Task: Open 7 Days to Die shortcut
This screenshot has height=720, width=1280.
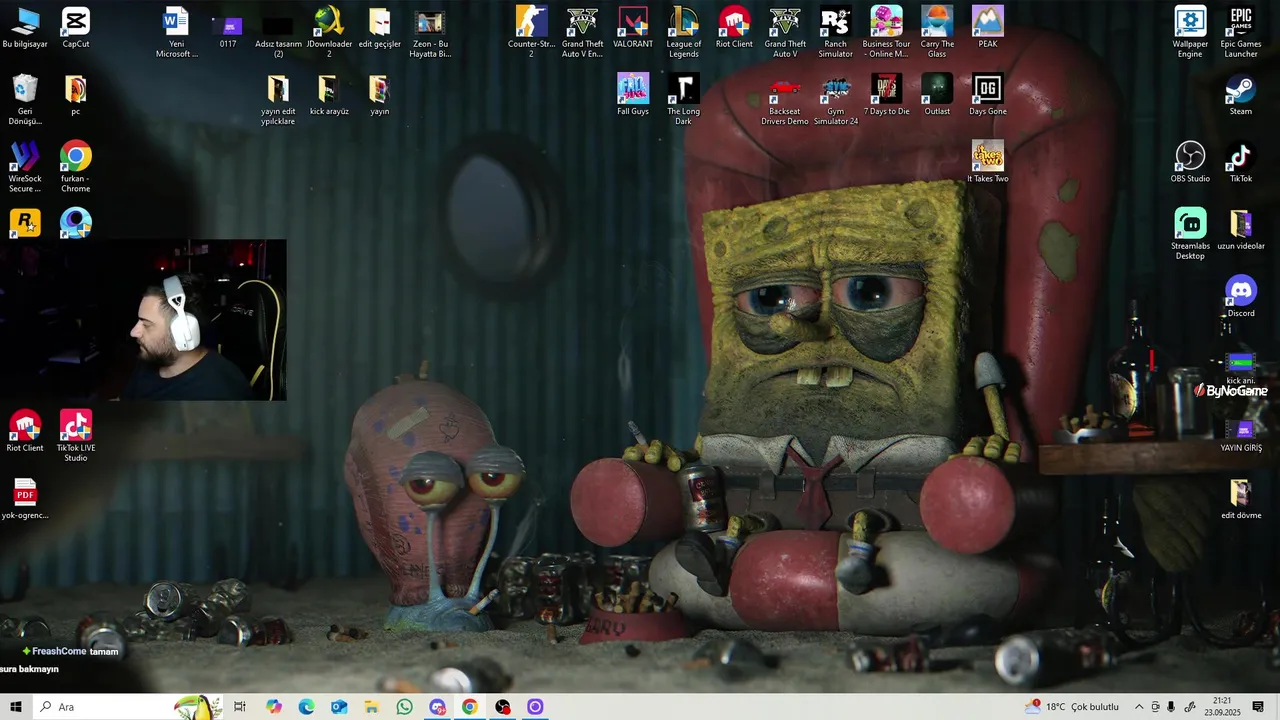Action: tap(886, 95)
